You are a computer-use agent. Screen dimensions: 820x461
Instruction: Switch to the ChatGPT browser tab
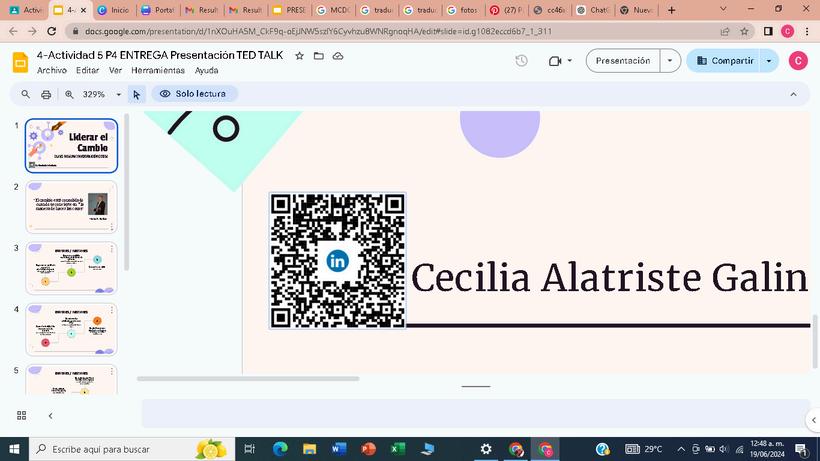(x=594, y=10)
